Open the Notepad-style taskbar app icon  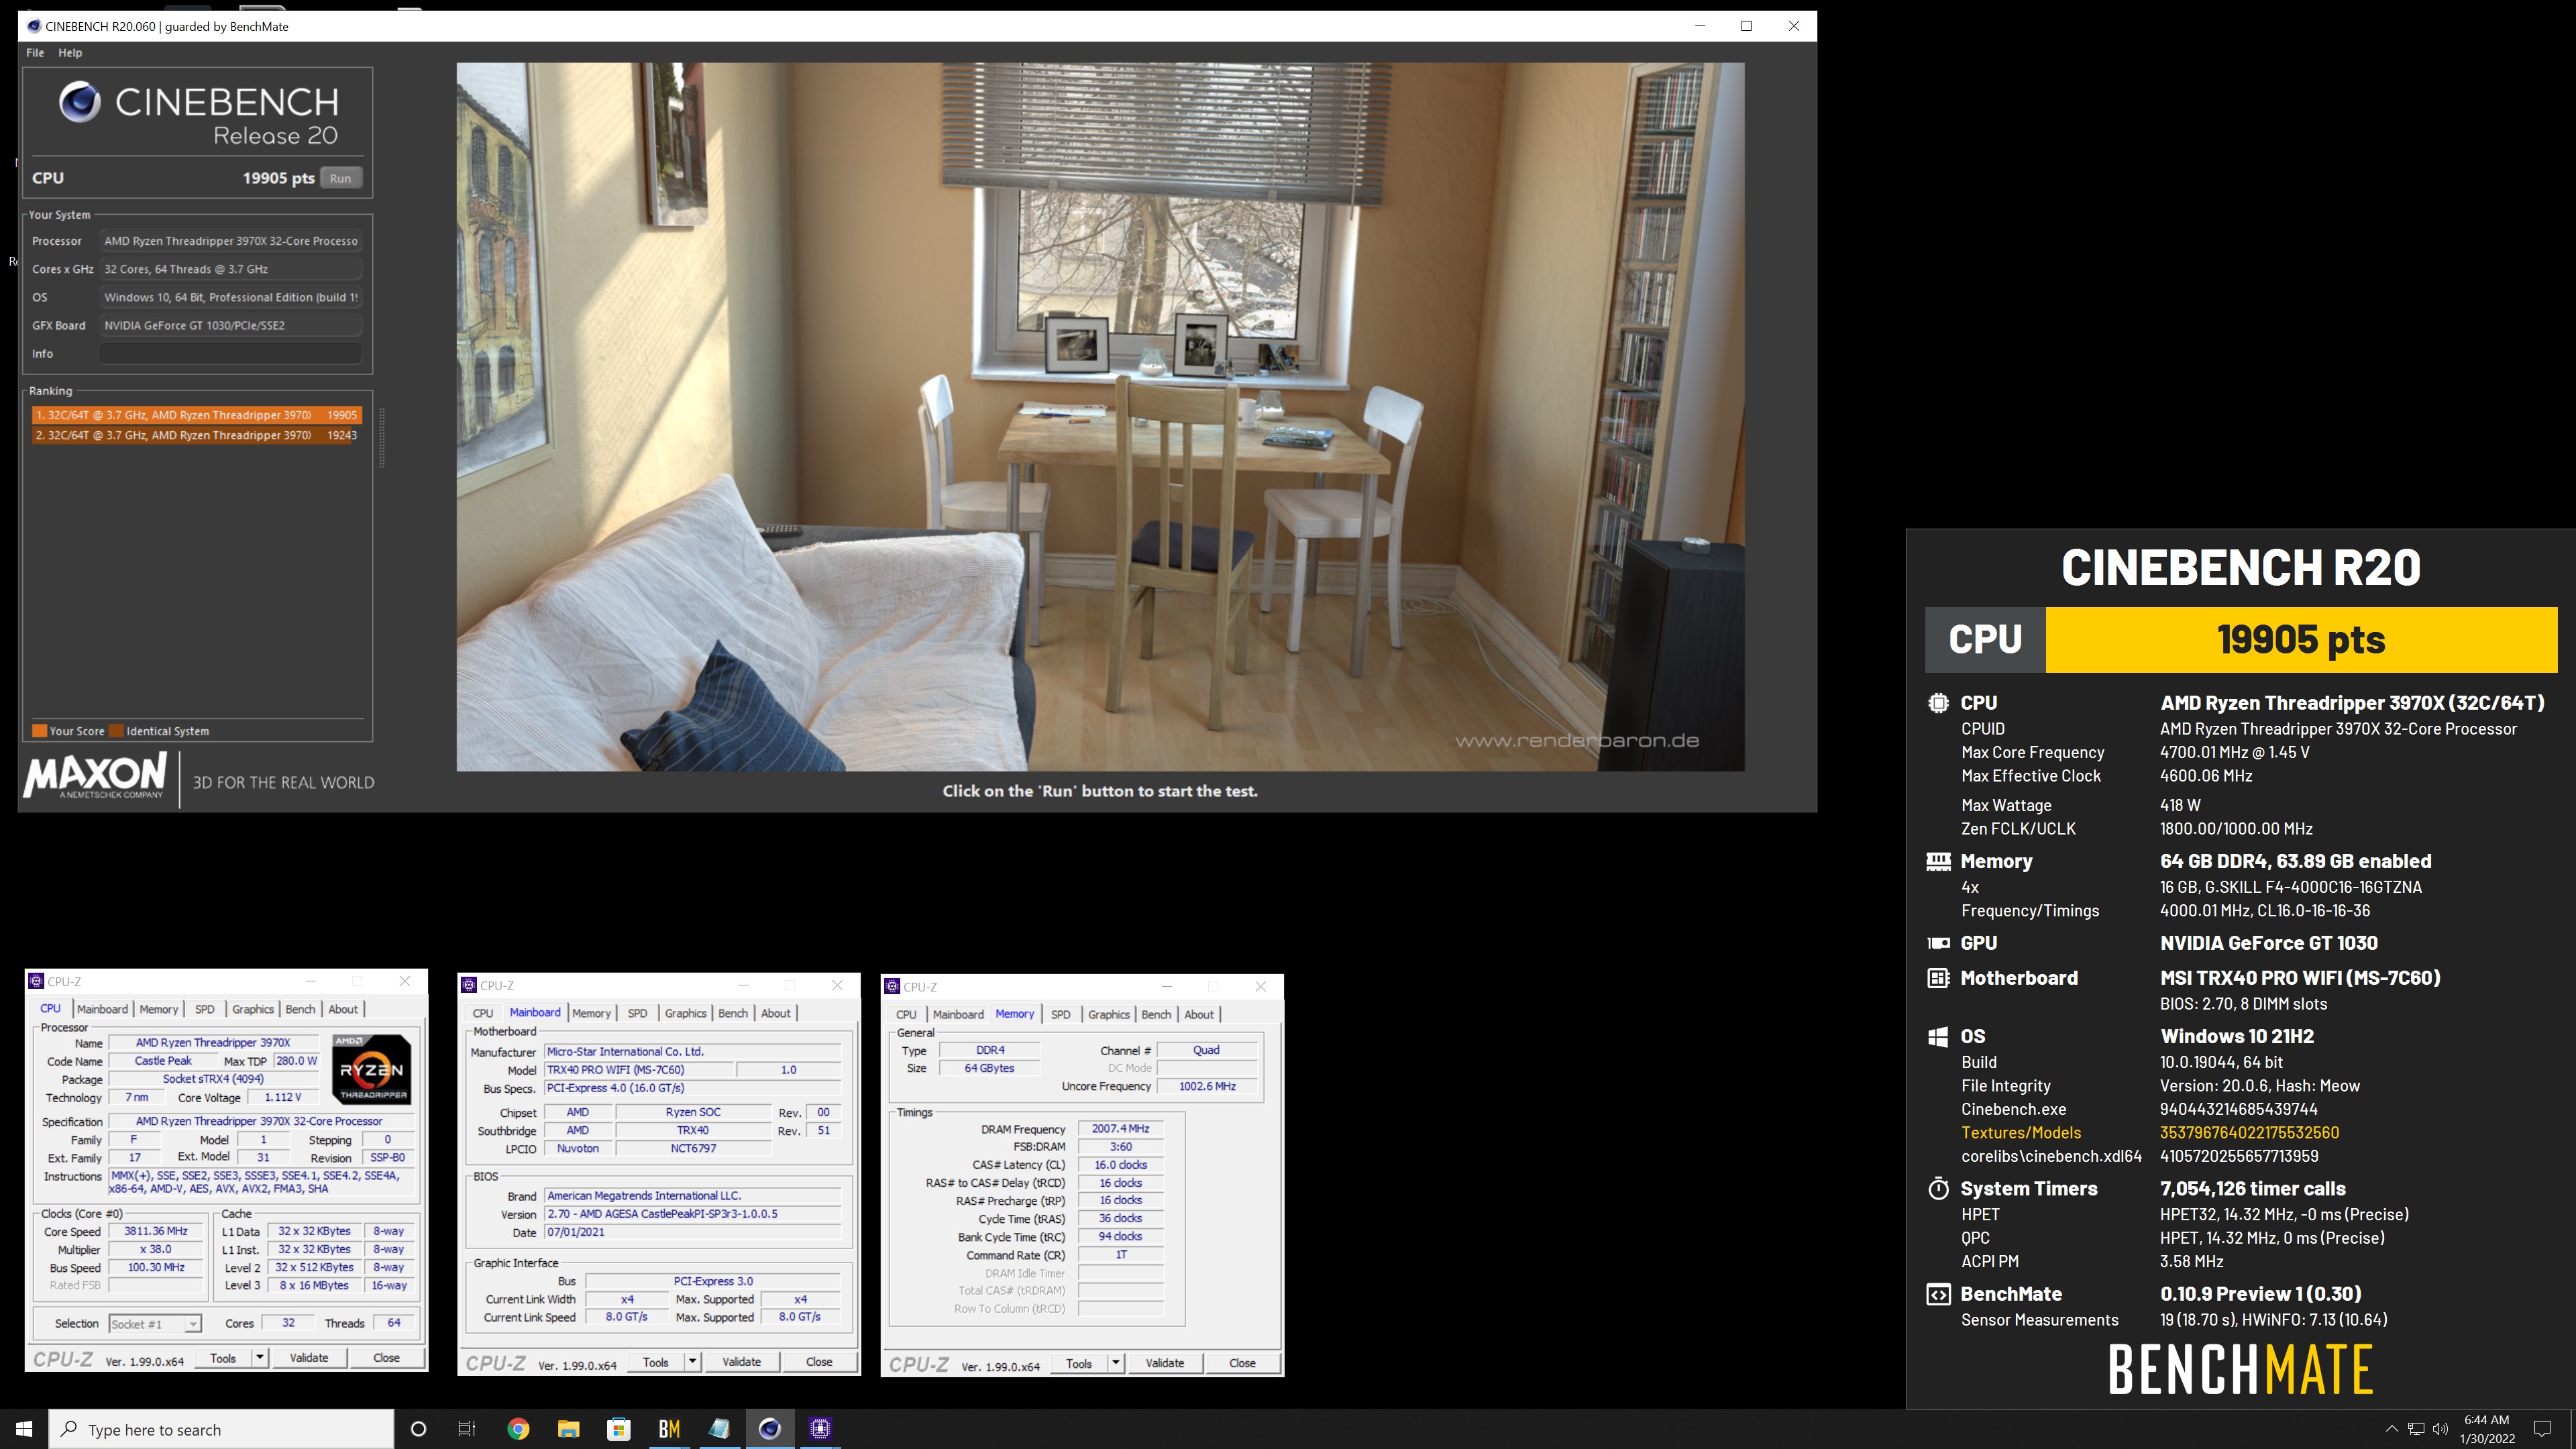719,1429
